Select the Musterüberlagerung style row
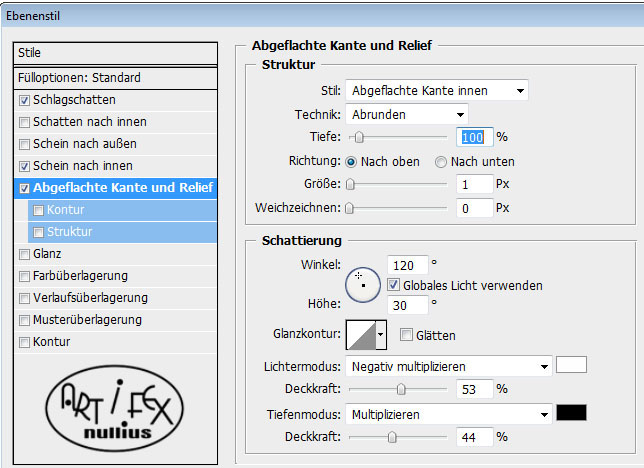The image size is (644, 468). pos(115,320)
